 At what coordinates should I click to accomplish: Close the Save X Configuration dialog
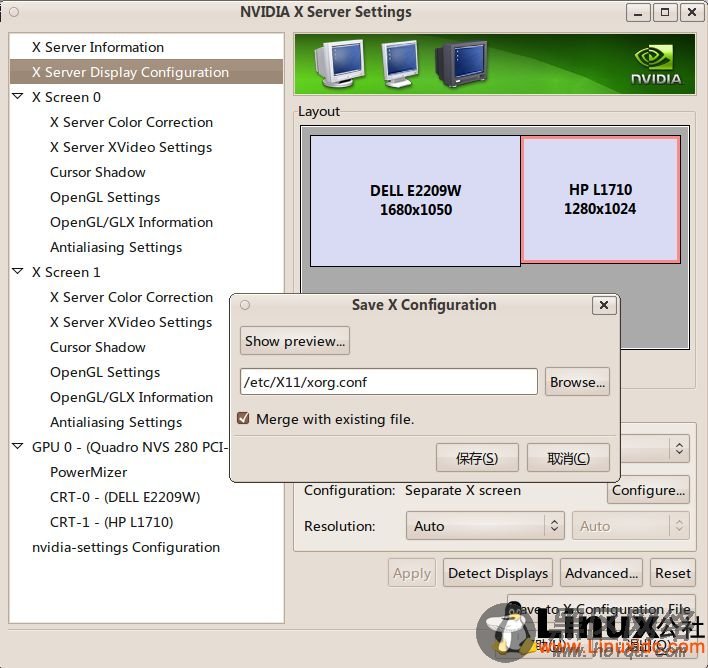click(x=604, y=305)
